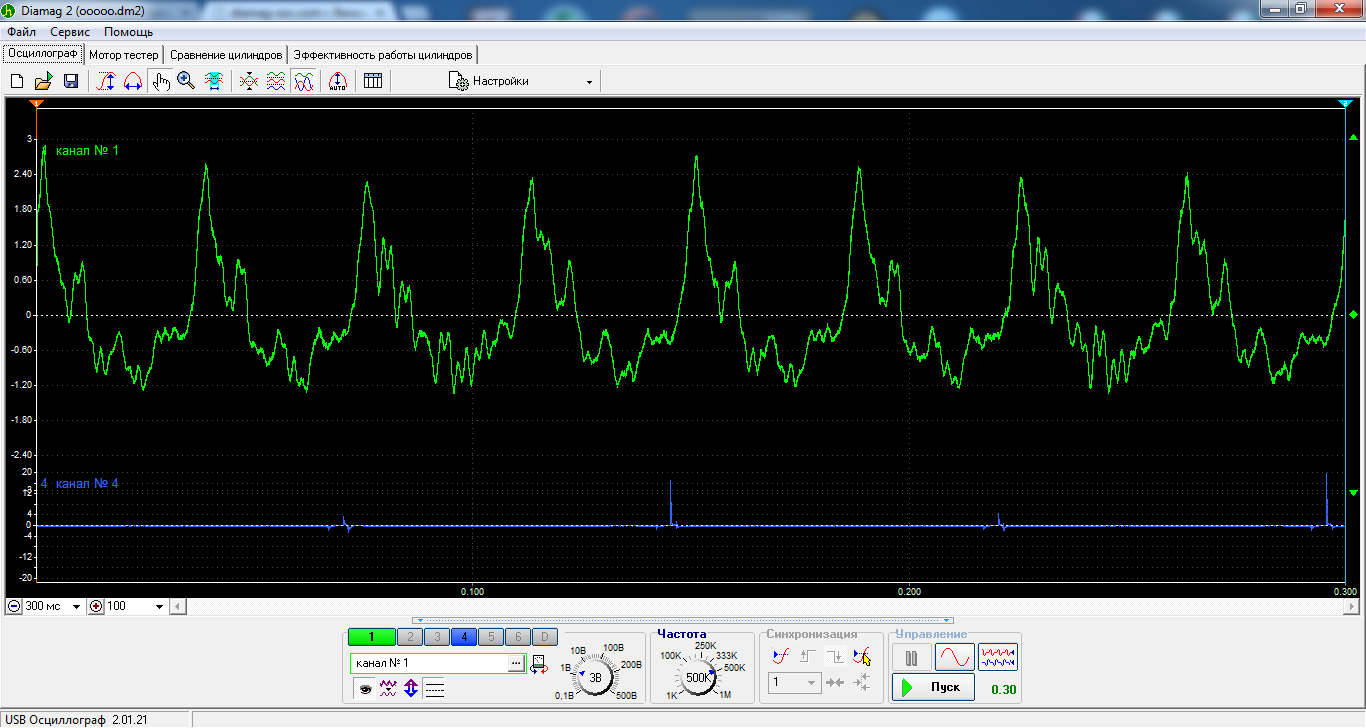
Task: Click the green zero-level diamond marker
Action: 1353,315
